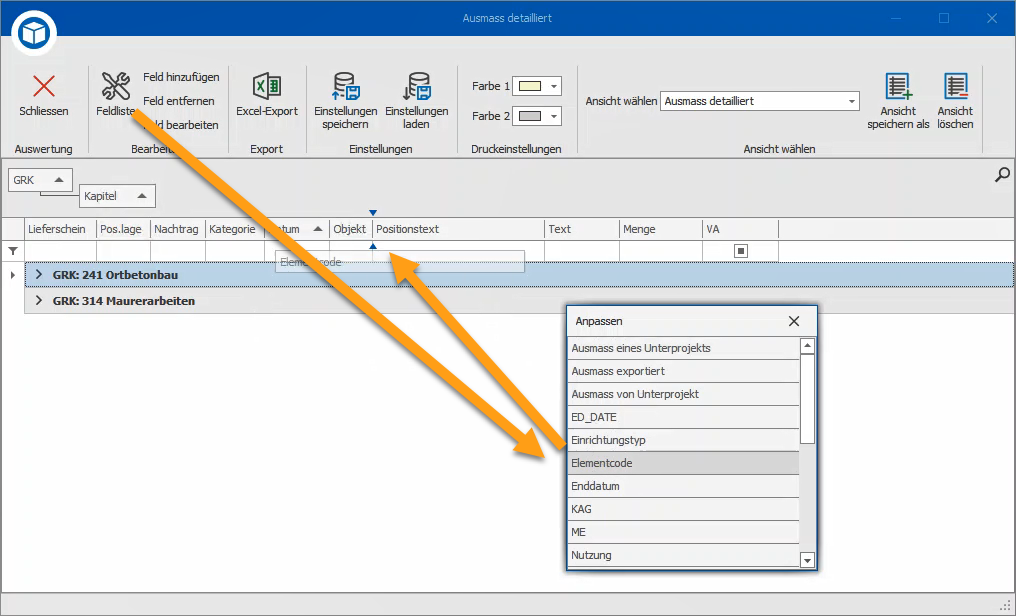Select ME in the Anpassen list
The width and height of the screenshot is (1016, 616).
point(684,532)
